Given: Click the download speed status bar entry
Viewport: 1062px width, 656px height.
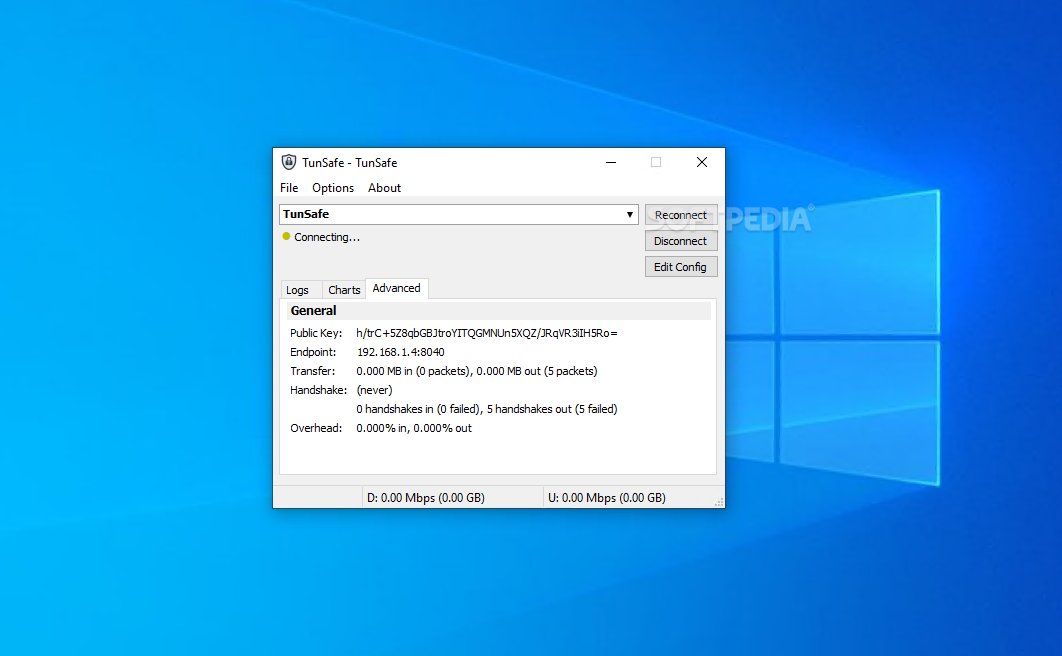Looking at the screenshot, I should tap(425, 498).
